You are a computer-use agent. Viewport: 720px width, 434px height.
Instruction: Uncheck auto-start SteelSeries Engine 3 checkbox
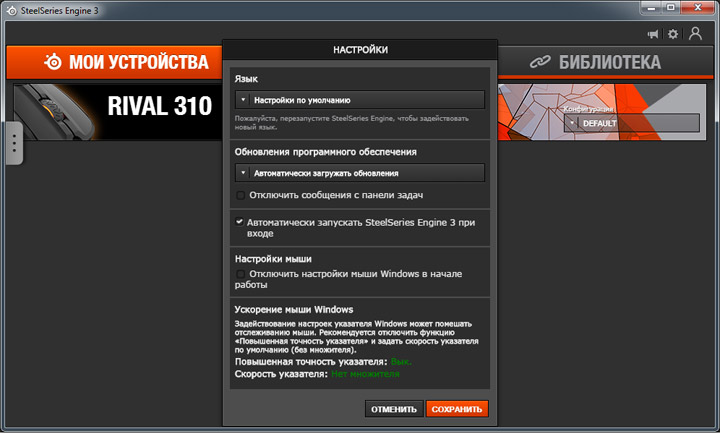tap(239, 222)
